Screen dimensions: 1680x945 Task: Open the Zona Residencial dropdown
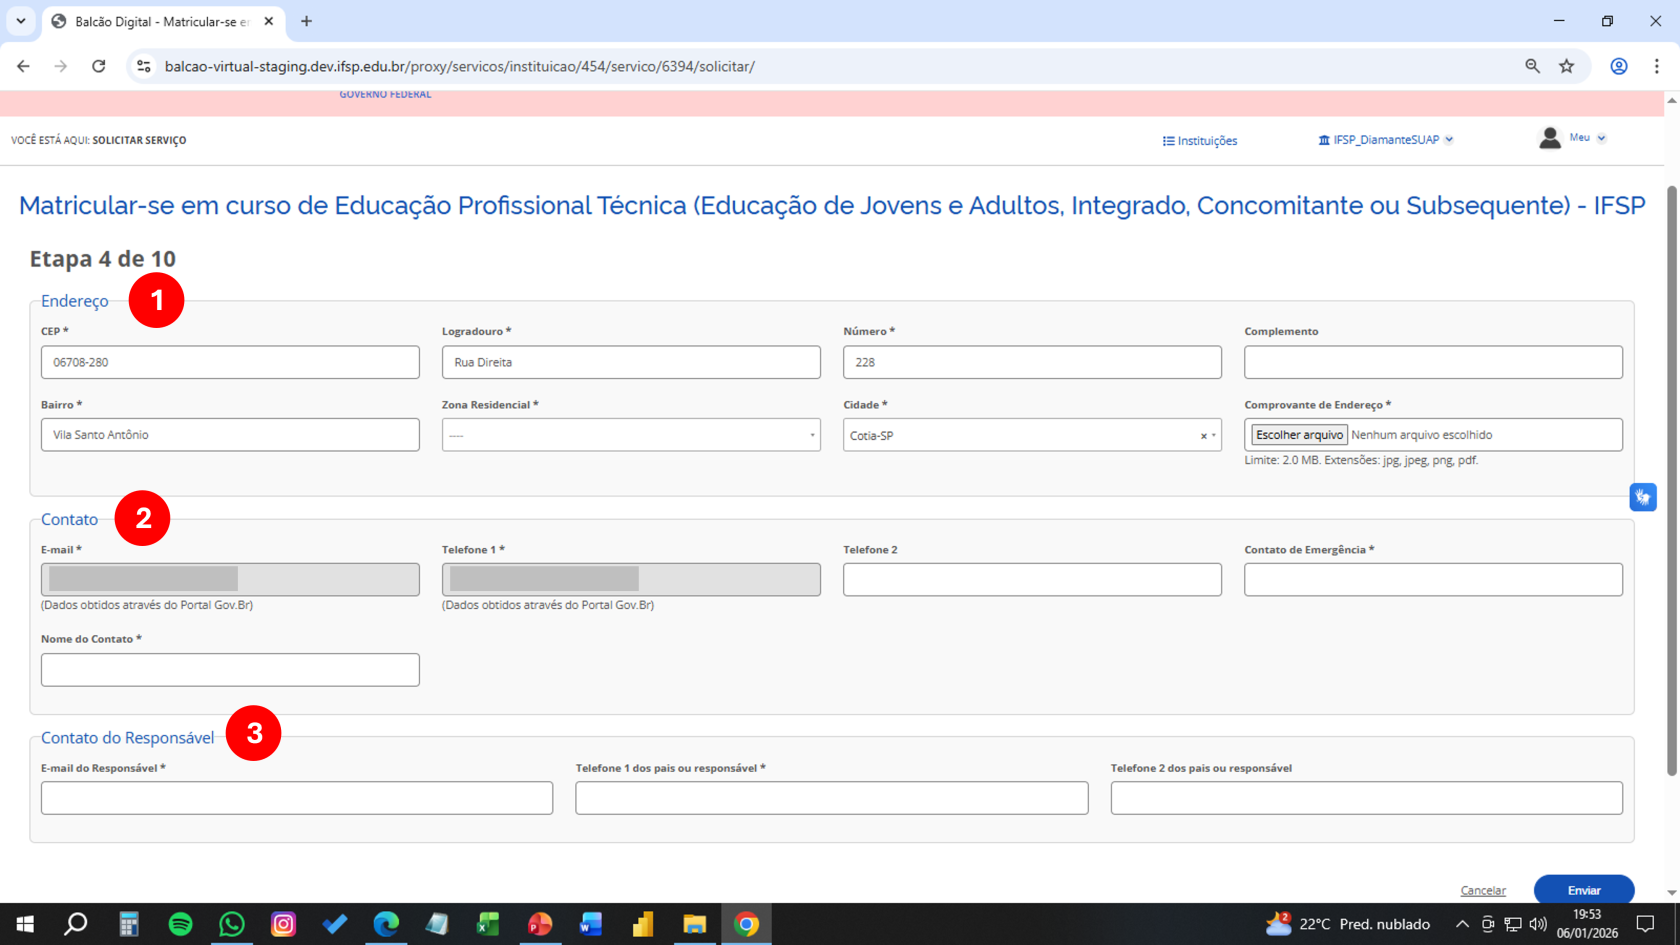pyautogui.click(x=630, y=434)
